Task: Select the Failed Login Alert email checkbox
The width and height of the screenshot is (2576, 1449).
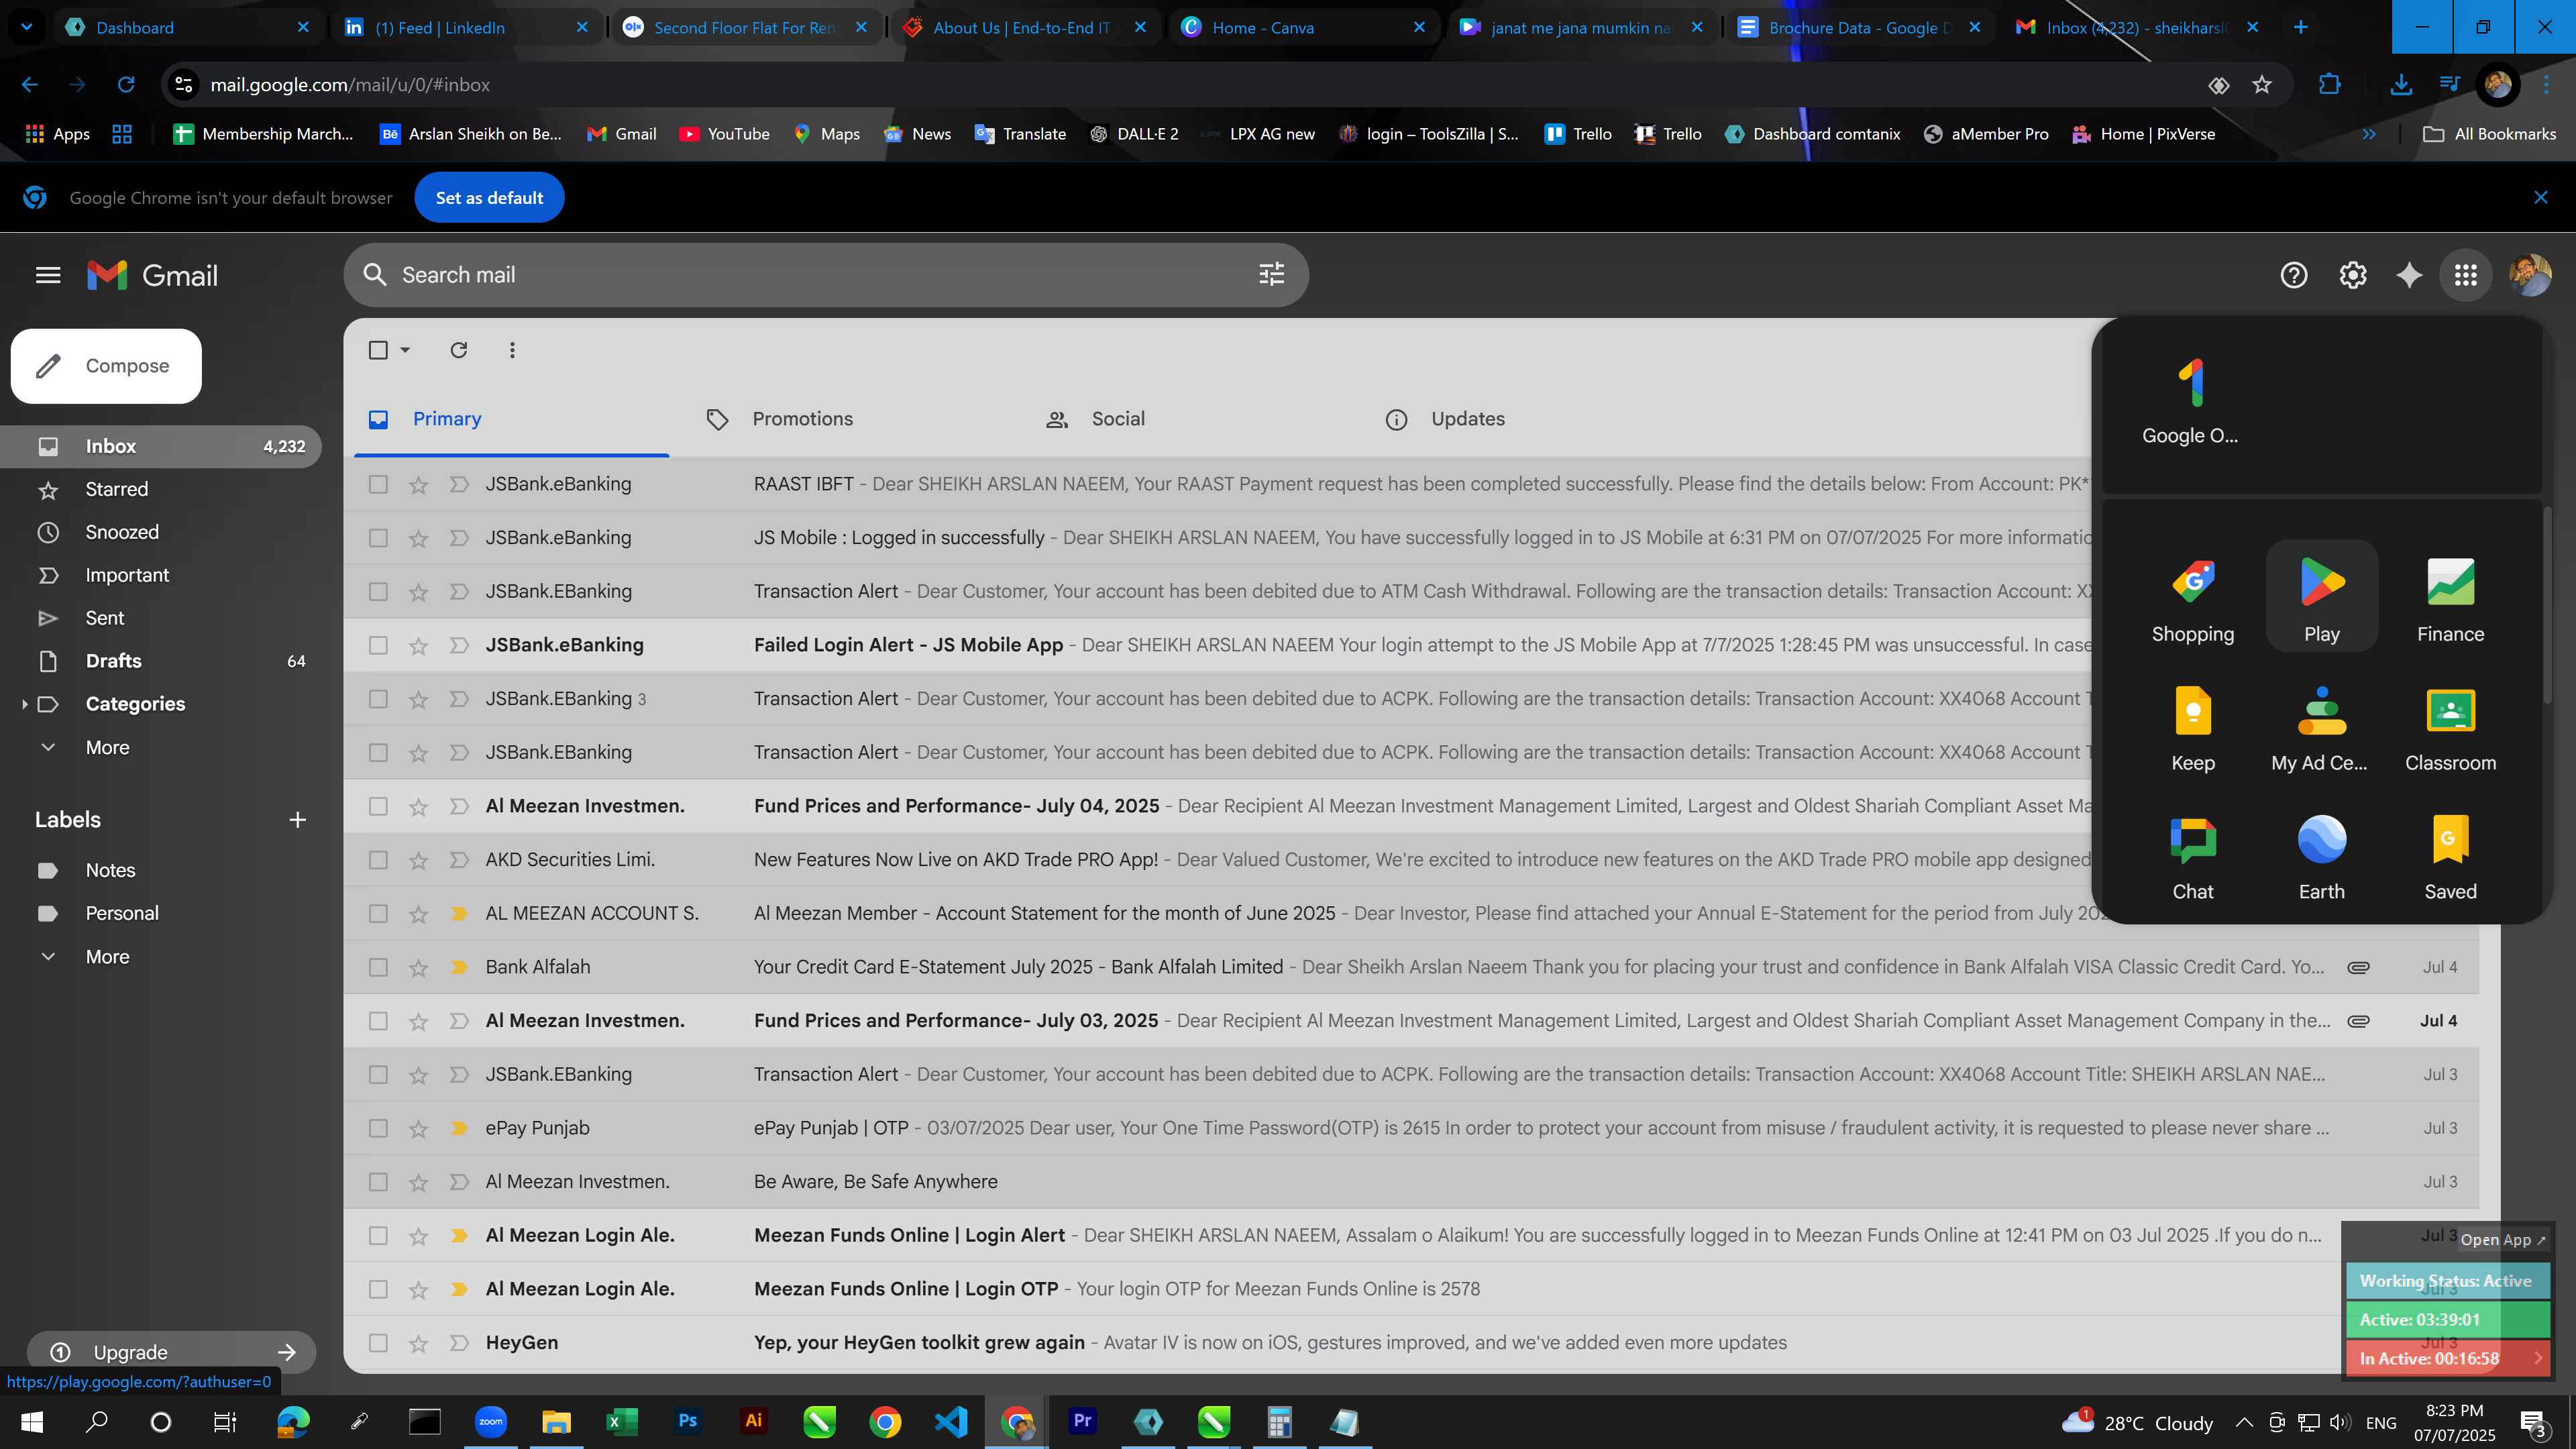Action: coord(378,645)
